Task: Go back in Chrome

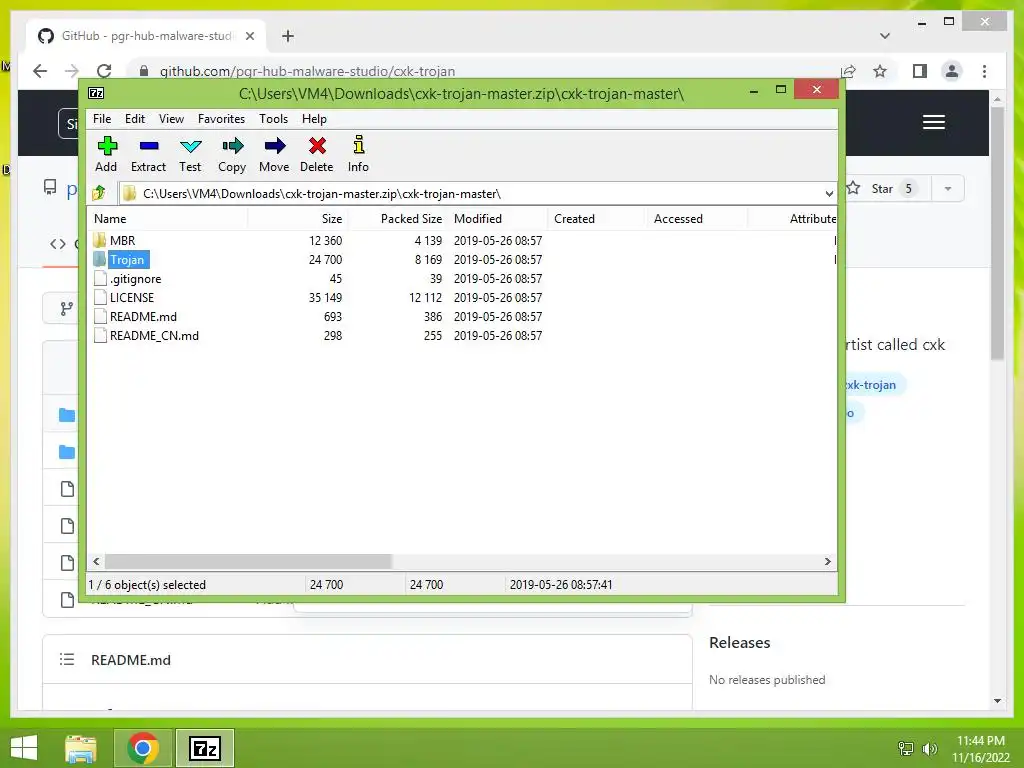Action: click(x=40, y=71)
